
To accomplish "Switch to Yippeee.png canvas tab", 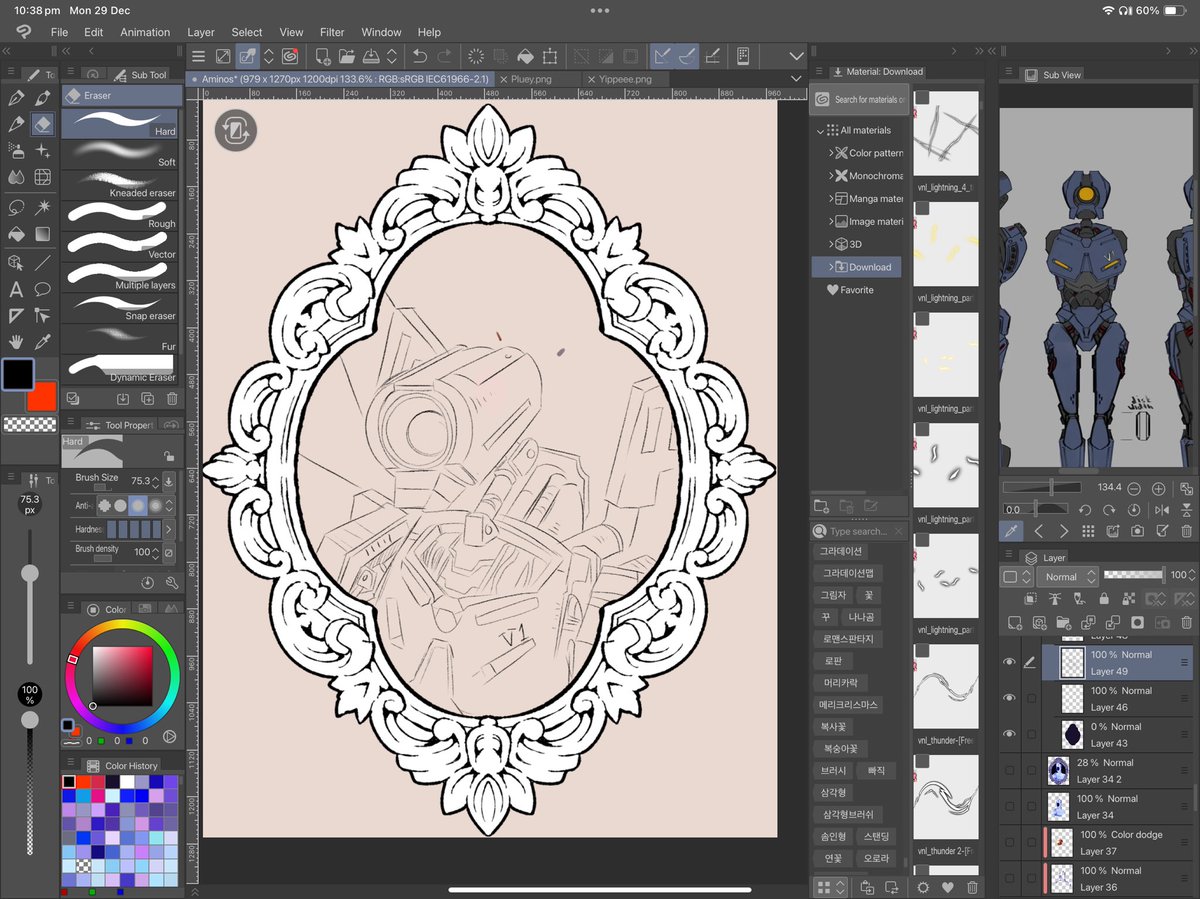I will pos(625,79).
